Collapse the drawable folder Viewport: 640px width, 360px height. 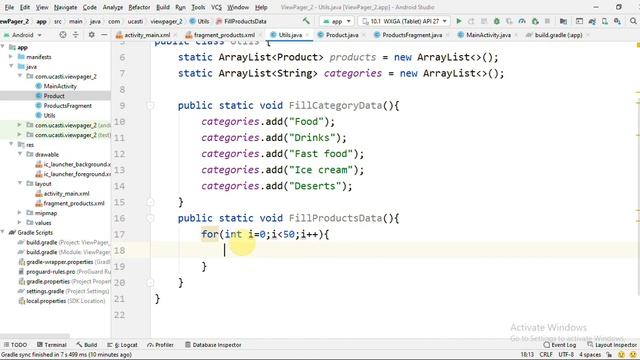point(20,154)
